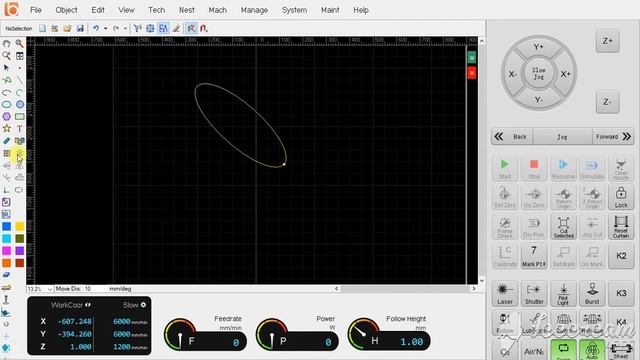Viewport: 640px width, 360px height.
Task: Click the Resume icon
Action: [563, 168]
